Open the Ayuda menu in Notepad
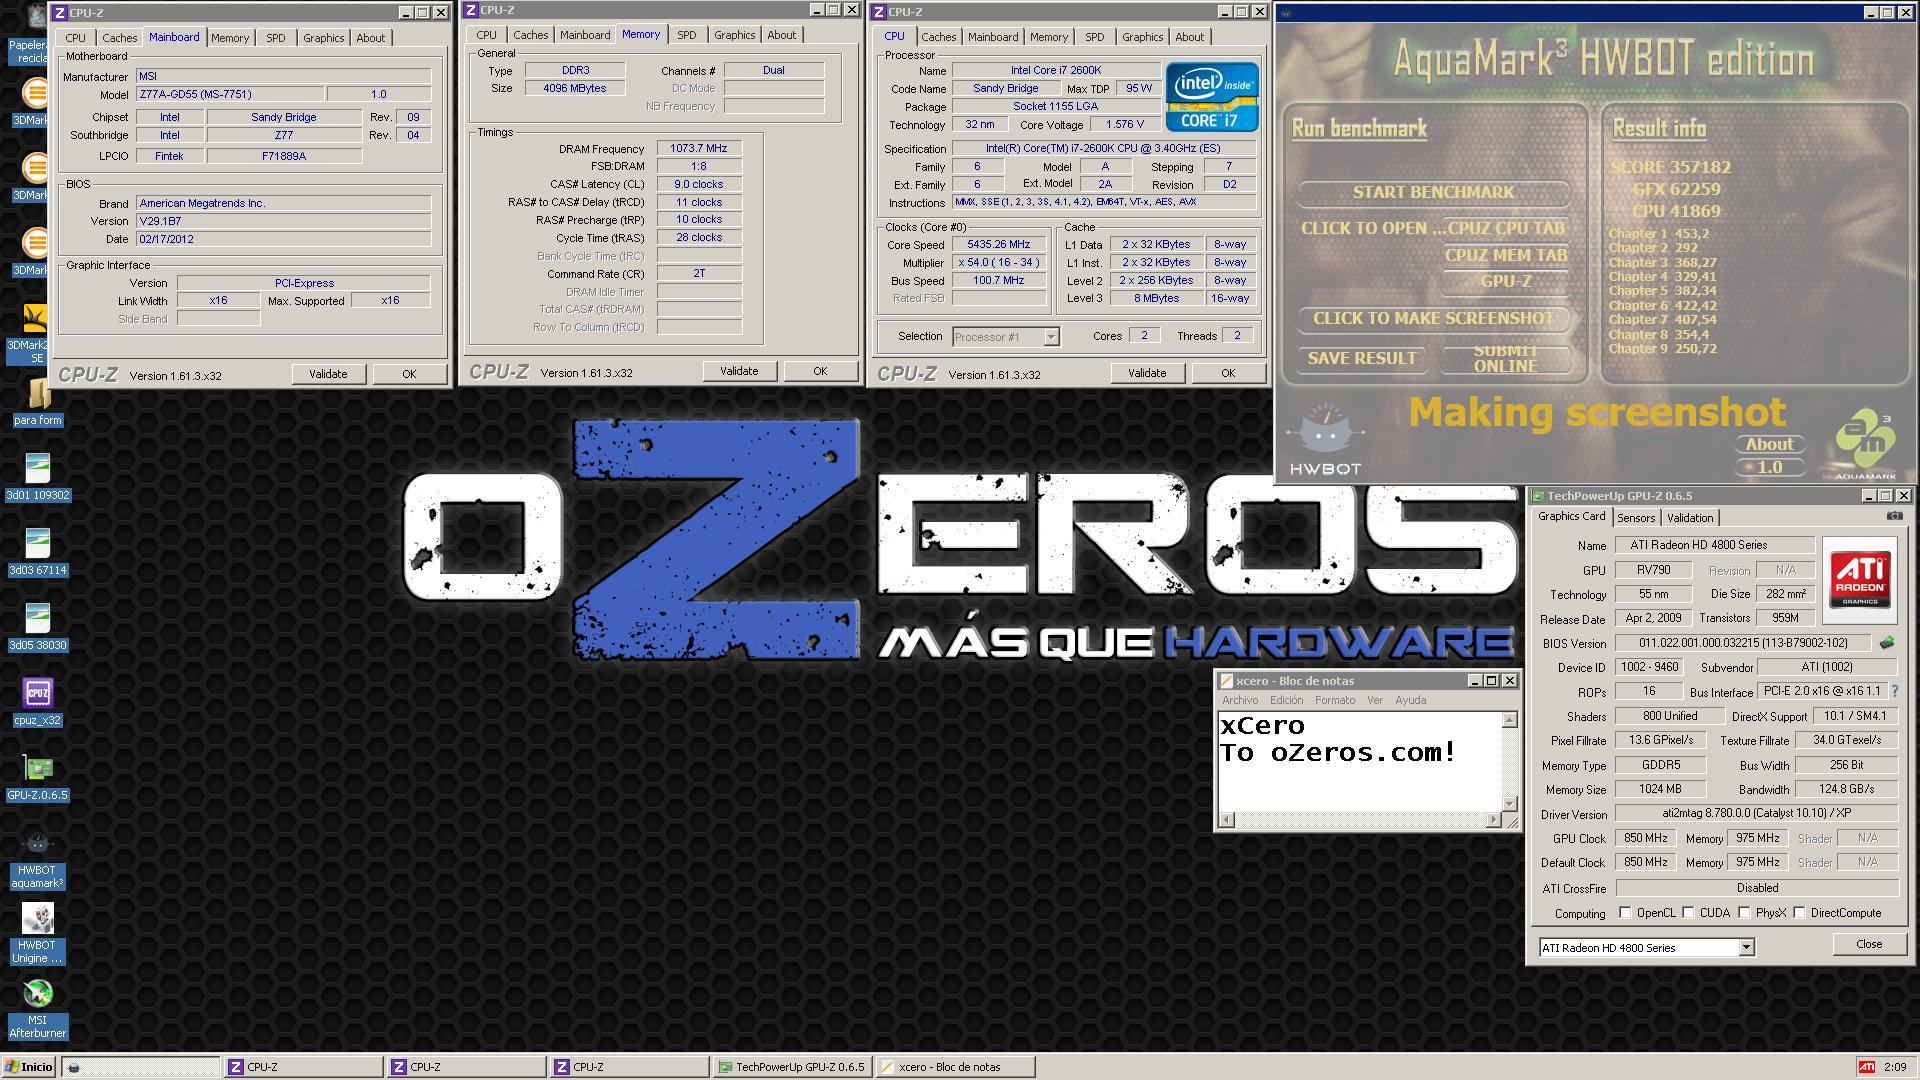The height and width of the screenshot is (1080, 1920). [x=1410, y=700]
